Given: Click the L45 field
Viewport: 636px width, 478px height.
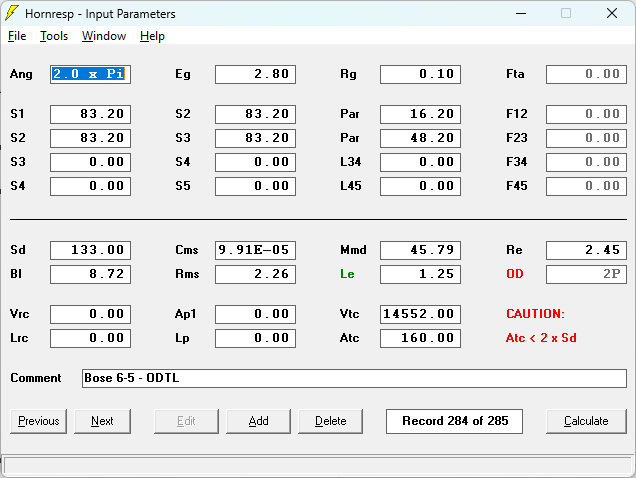Looking at the screenshot, I should (x=420, y=186).
